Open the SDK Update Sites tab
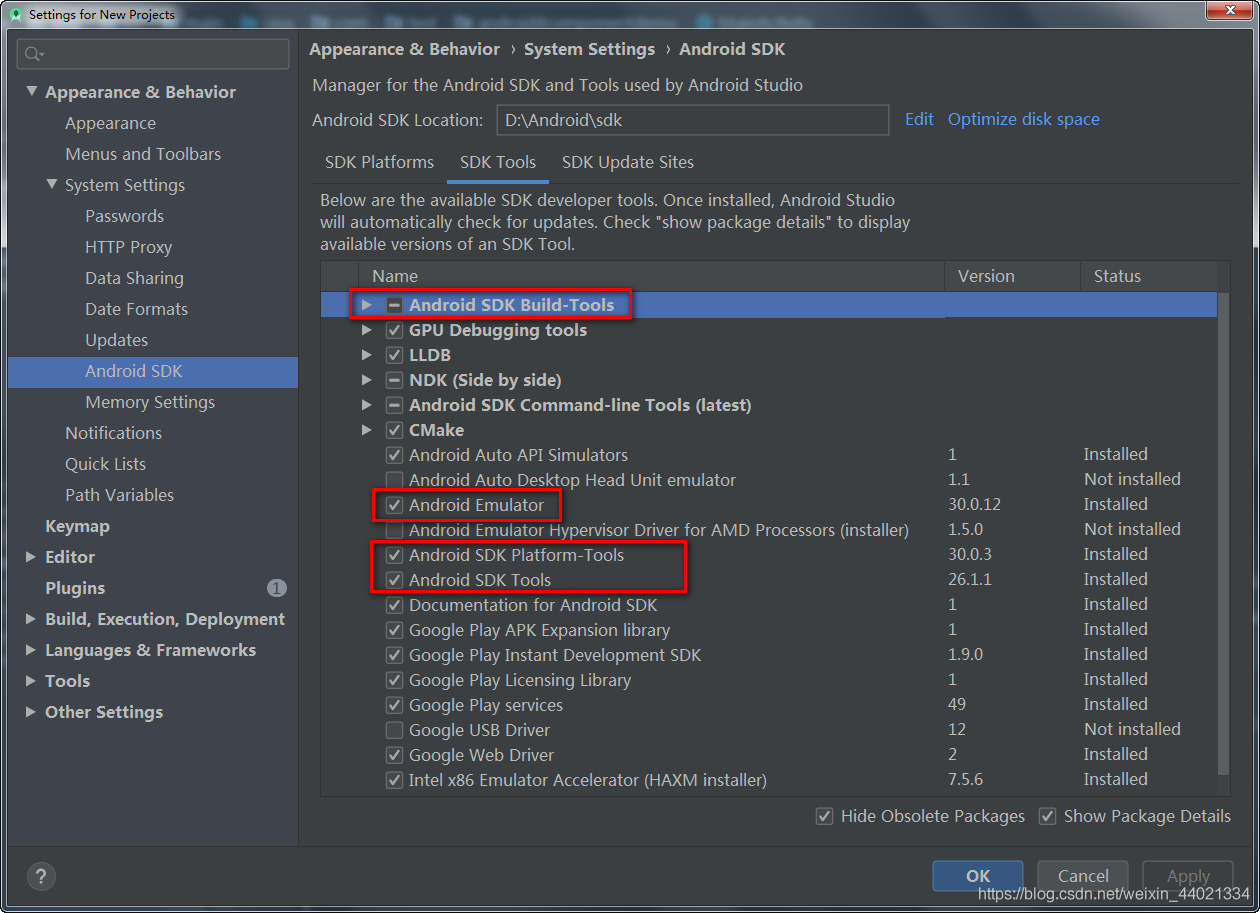This screenshot has height=913, width=1260. click(628, 162)
